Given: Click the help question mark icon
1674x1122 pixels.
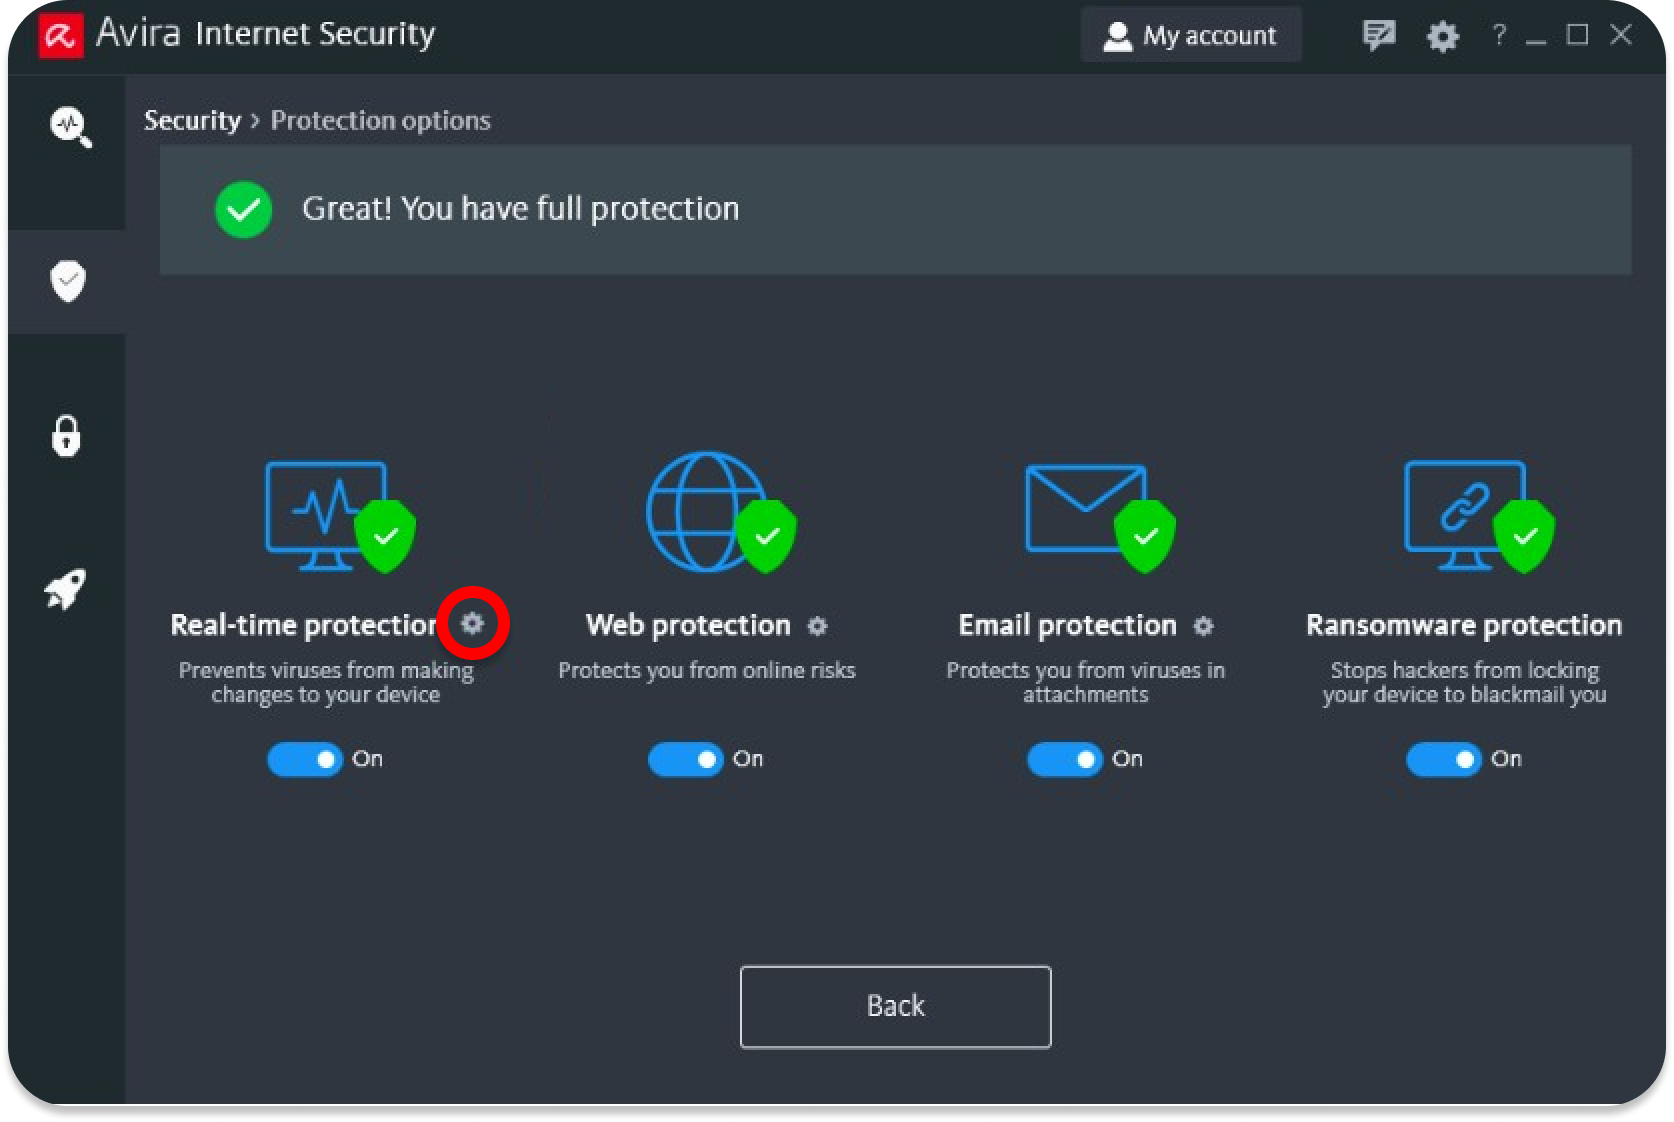Looking at the screenshot, I should point(1498,35).
